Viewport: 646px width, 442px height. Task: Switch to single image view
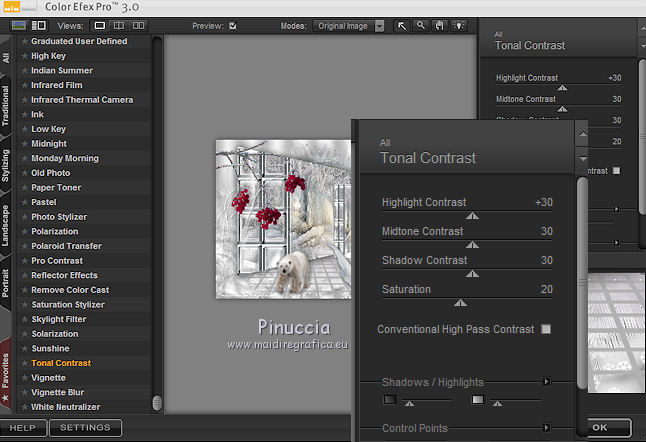pos(101,25)
